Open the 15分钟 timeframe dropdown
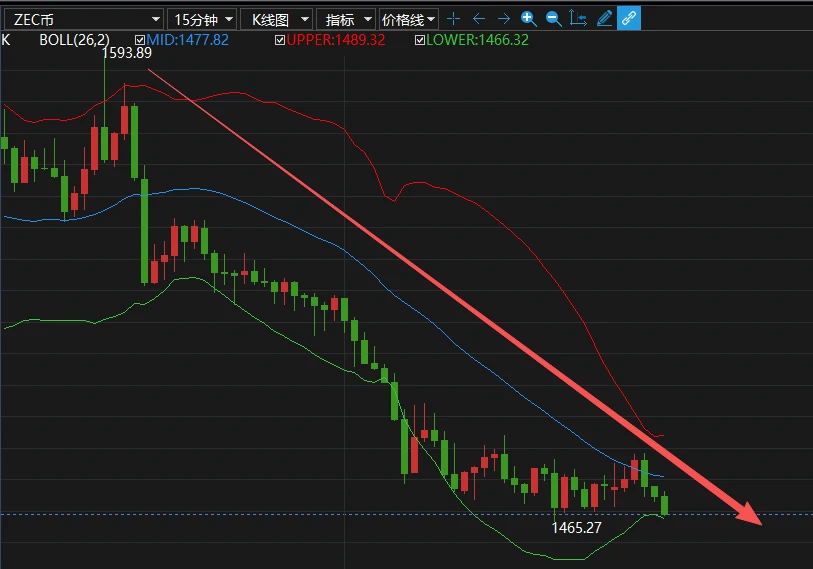 202,20
